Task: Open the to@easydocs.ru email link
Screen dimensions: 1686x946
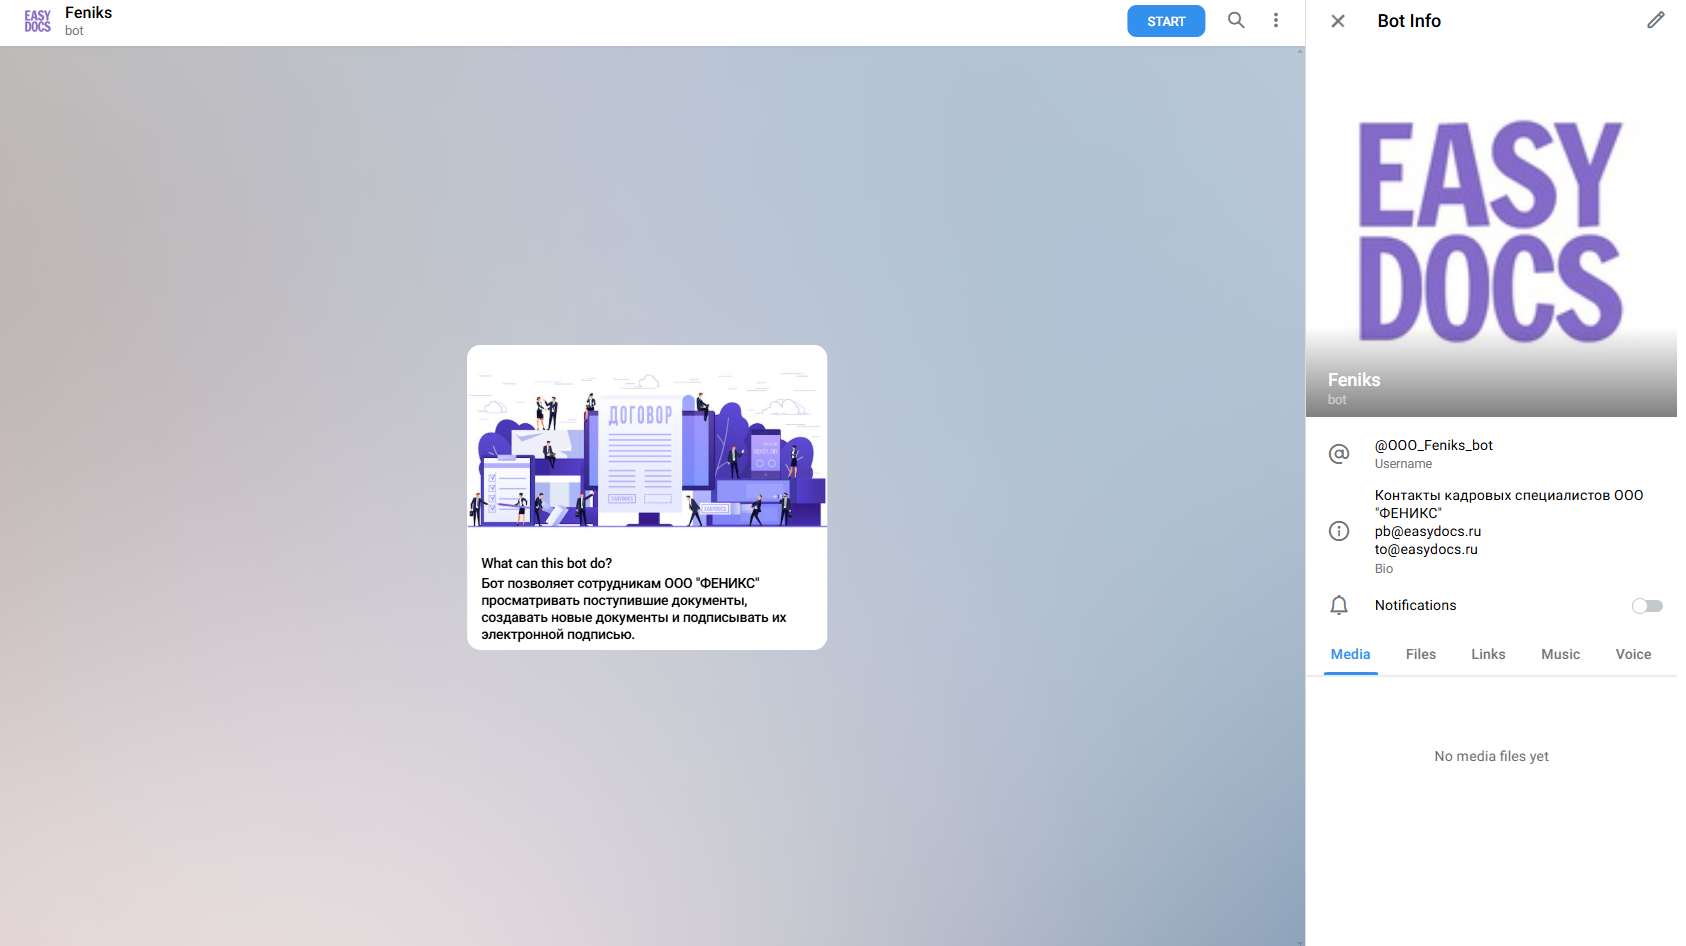Action: pos(1426,549)
